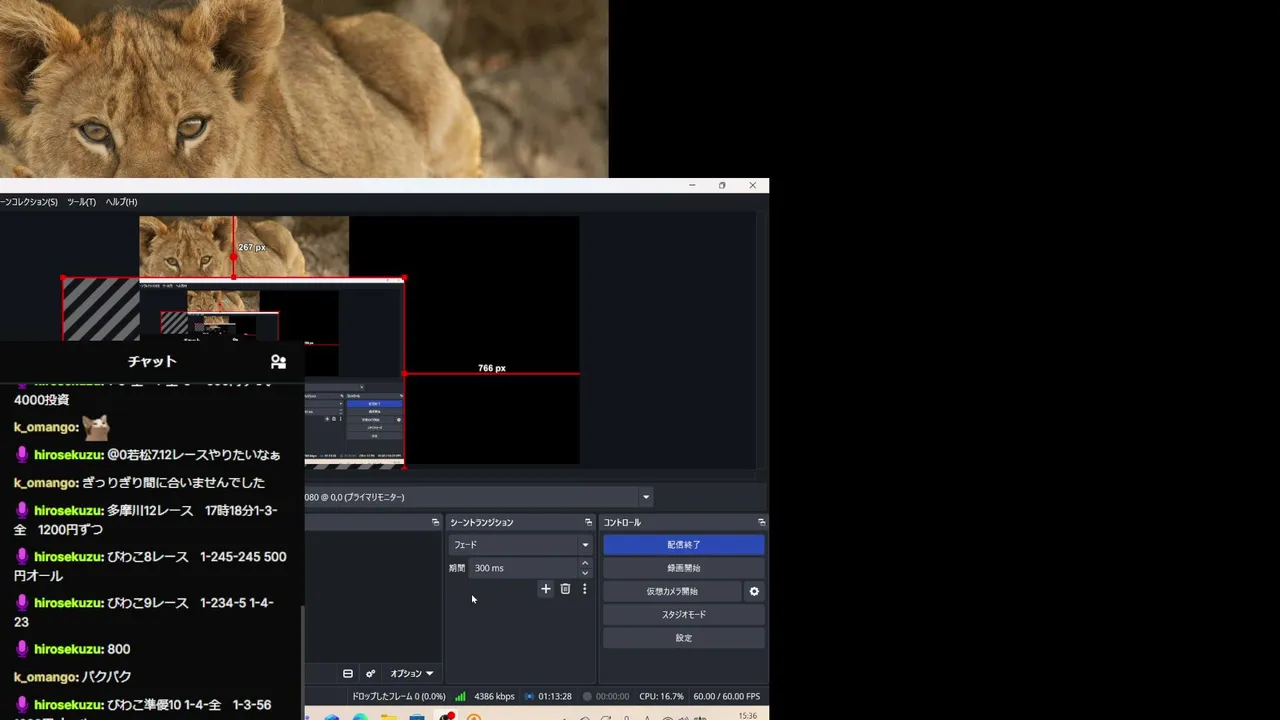1280x720 pixels.
Task: Open the ヘルプ(H) menu
Action: tap(121, 202)
